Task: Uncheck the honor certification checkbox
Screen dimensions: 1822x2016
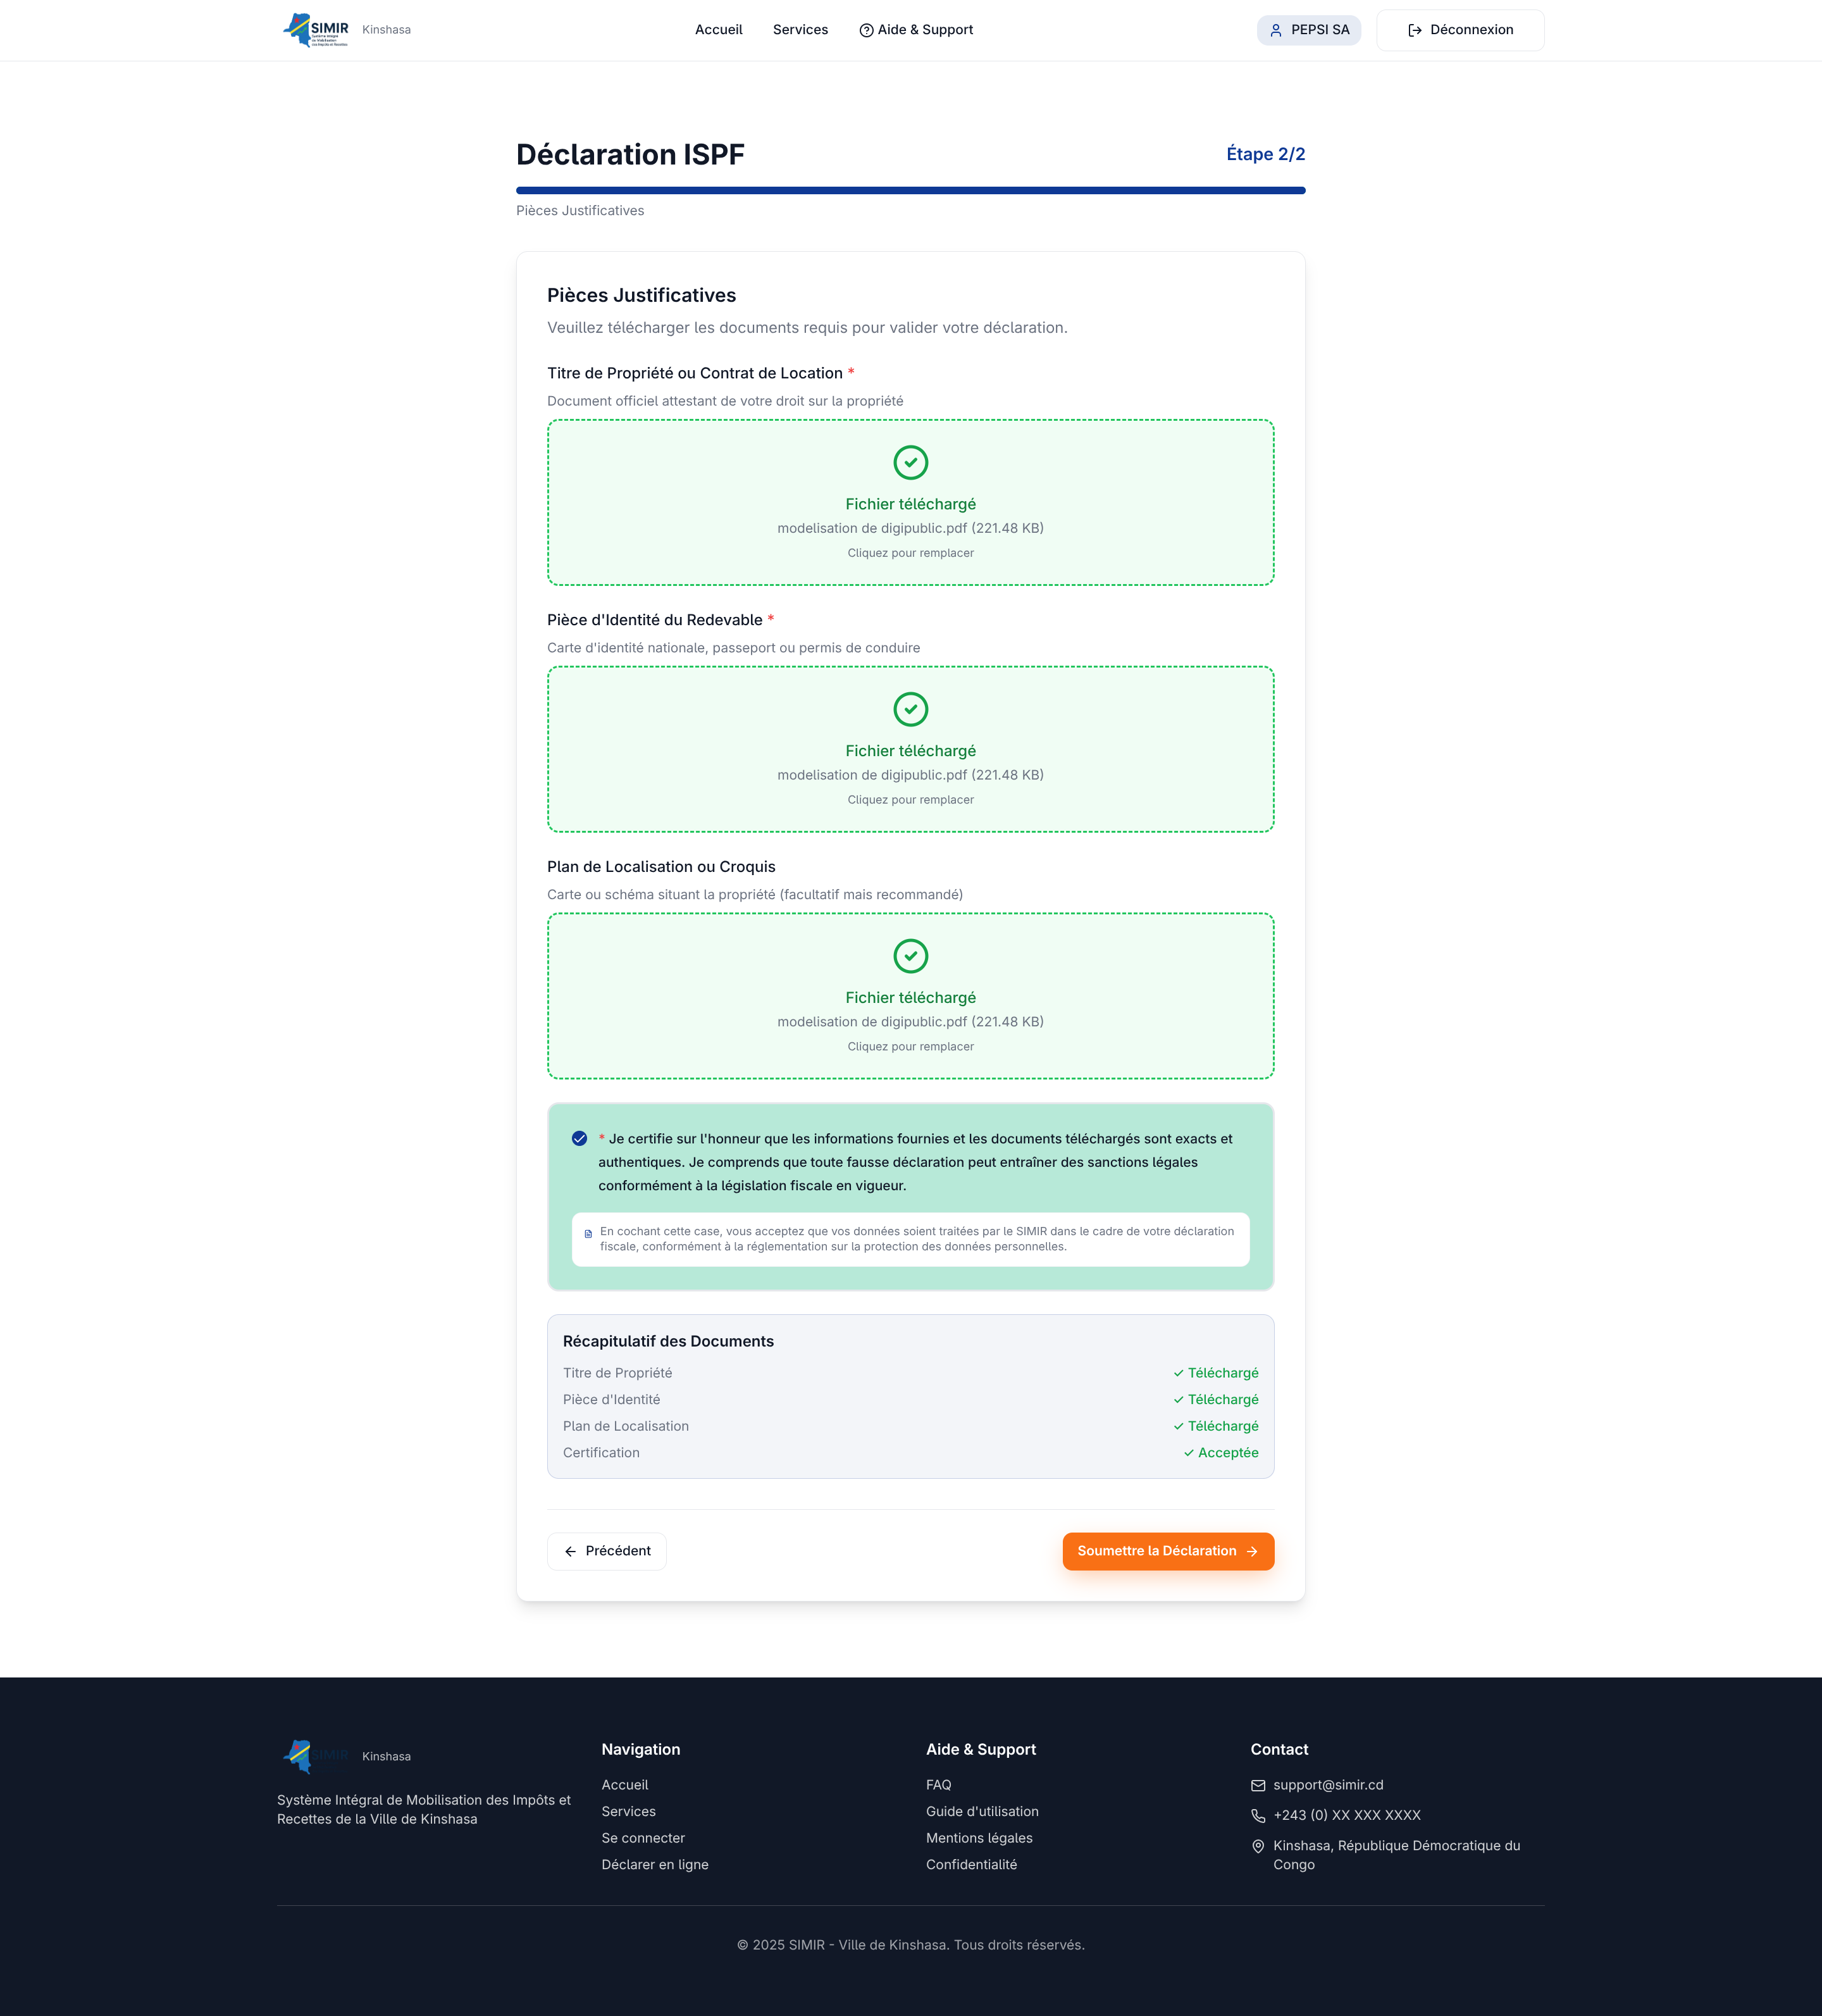Action: point(579,1138)
